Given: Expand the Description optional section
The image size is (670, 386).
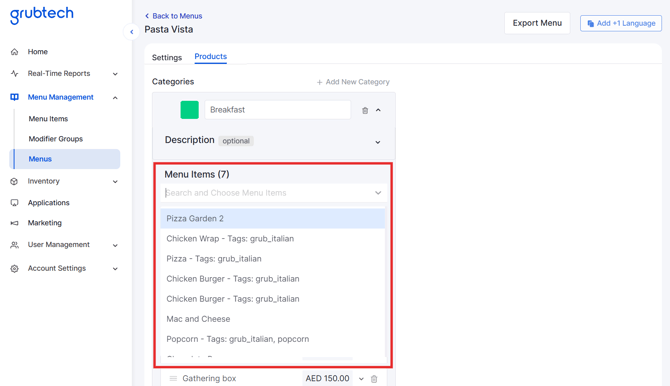Looking at the screenshot, I should point(378,142).
